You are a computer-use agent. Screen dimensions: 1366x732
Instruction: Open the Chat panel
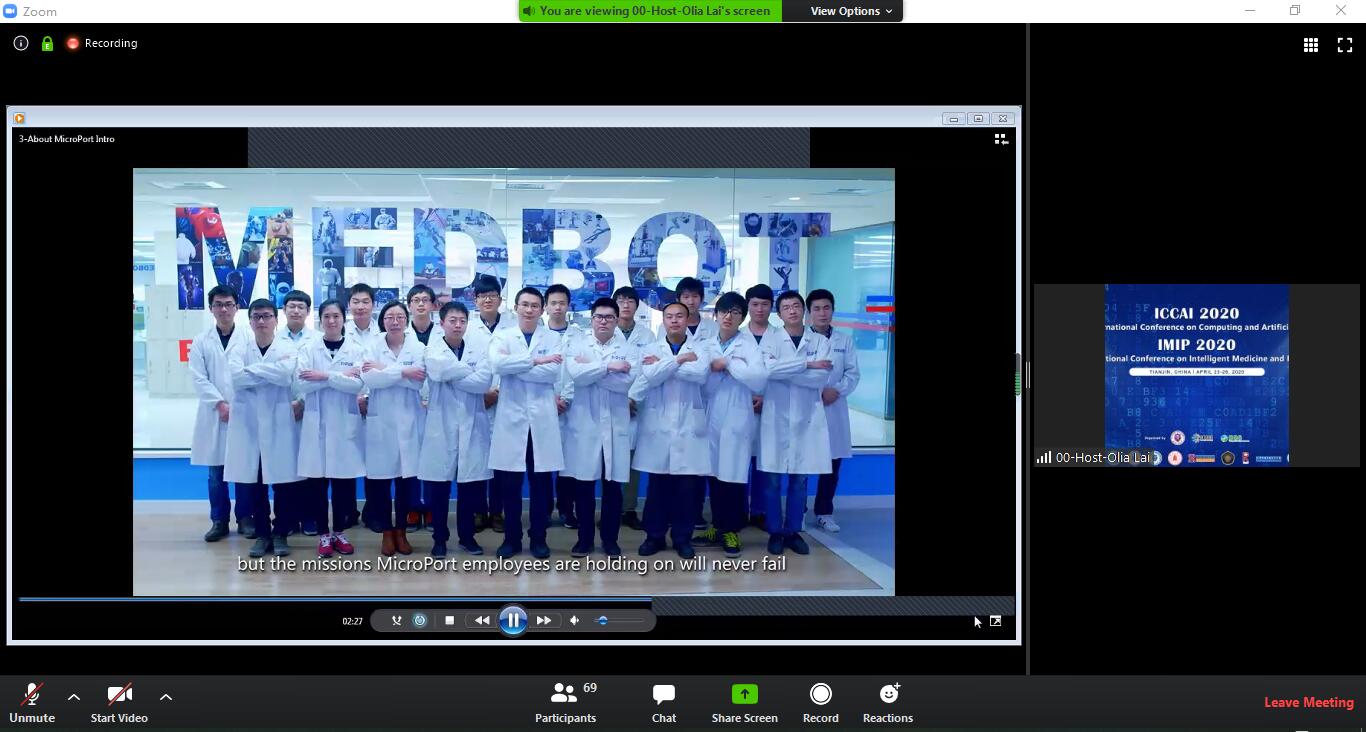coord(664,703)
